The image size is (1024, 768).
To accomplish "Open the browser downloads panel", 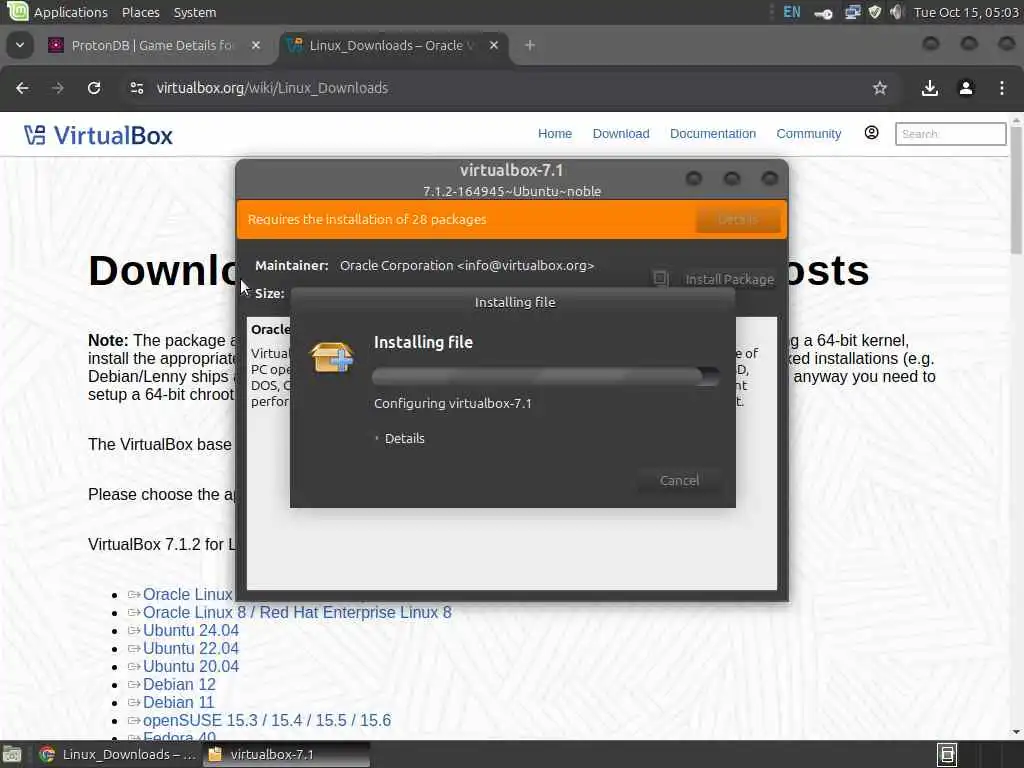I will click(929, 88).
